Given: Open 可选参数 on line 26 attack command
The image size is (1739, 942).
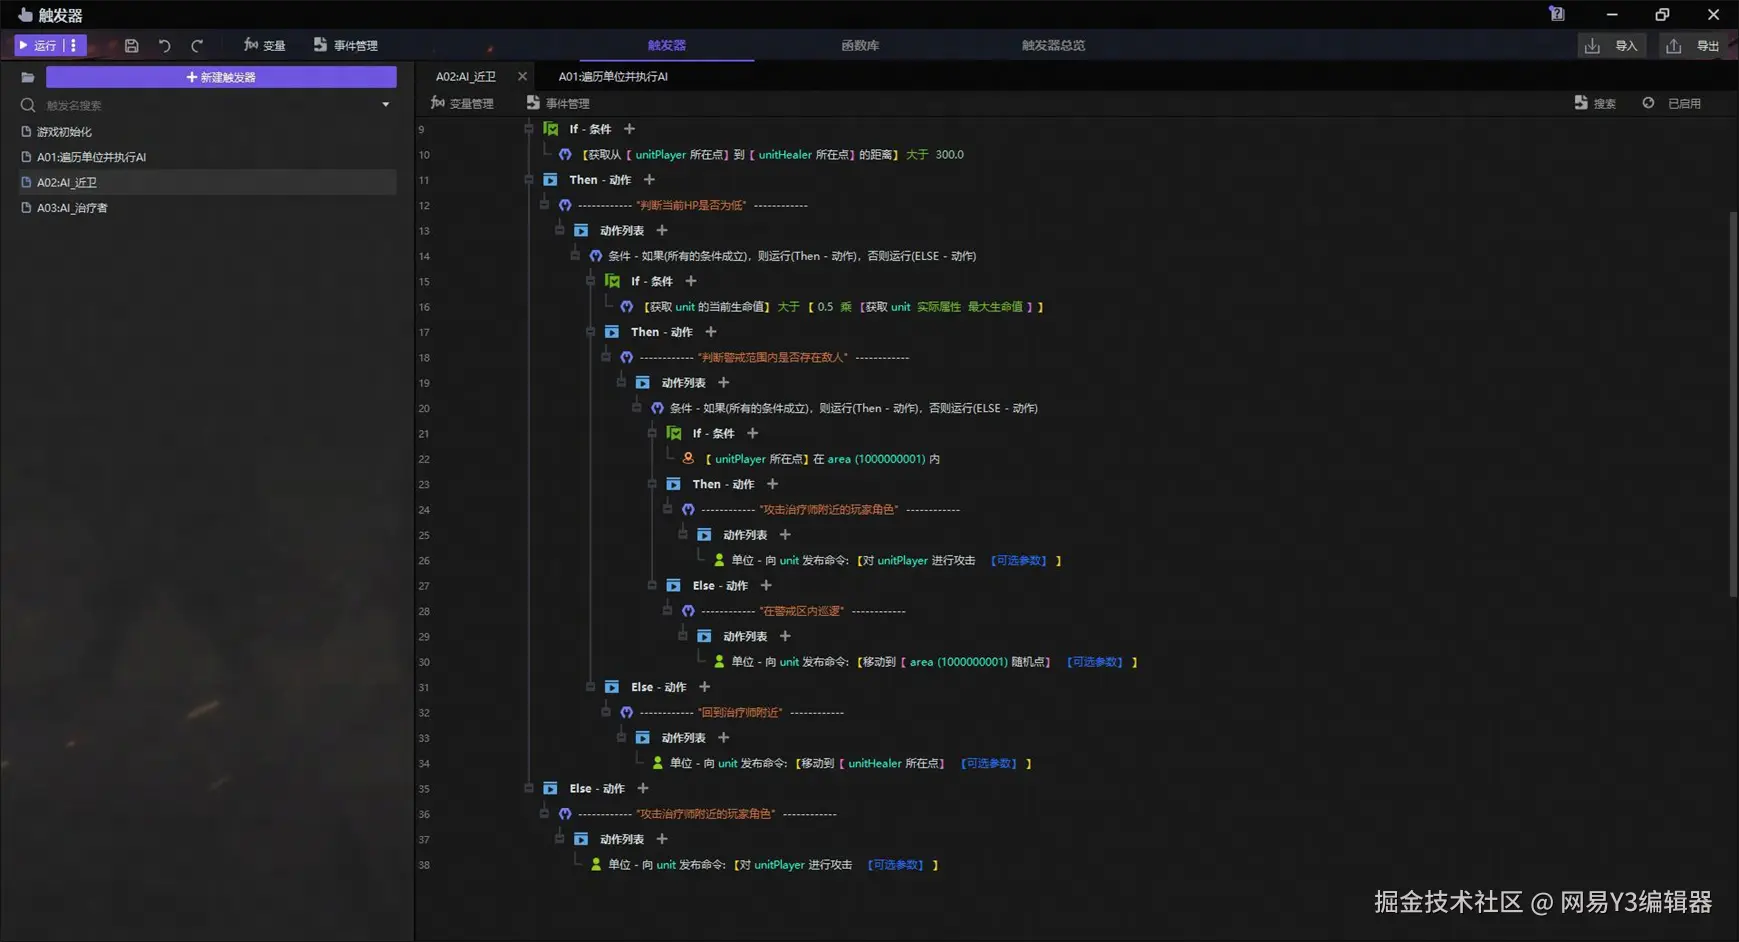Looking at the screenshot, I should point(1019,561).
